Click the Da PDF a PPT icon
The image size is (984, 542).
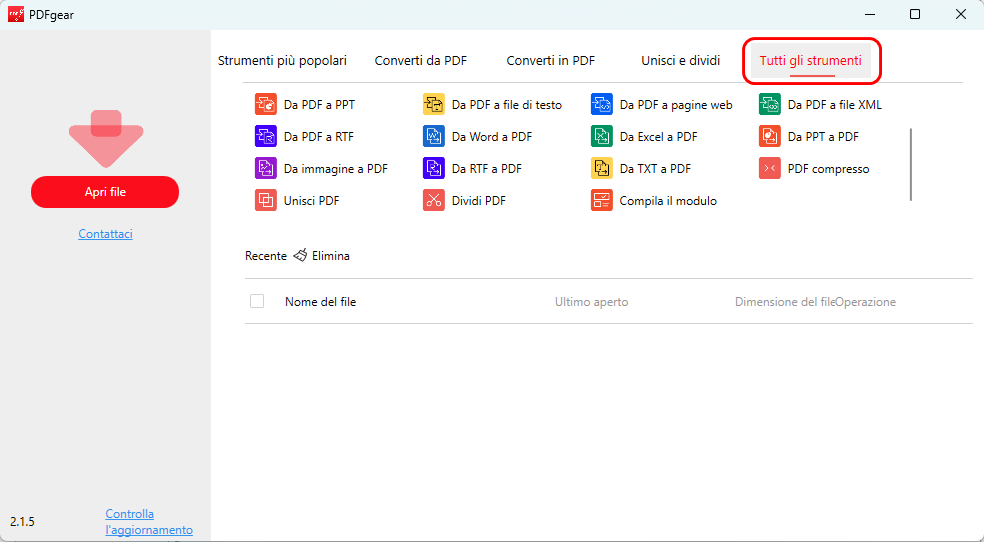(x=265, y=105)
